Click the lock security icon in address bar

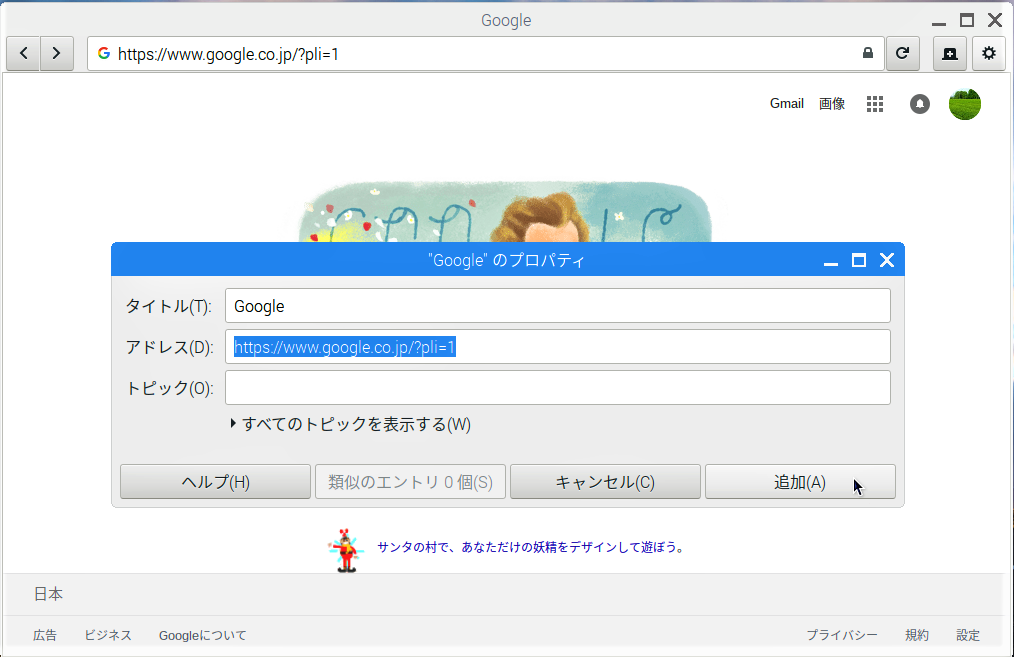pos(868,53)
